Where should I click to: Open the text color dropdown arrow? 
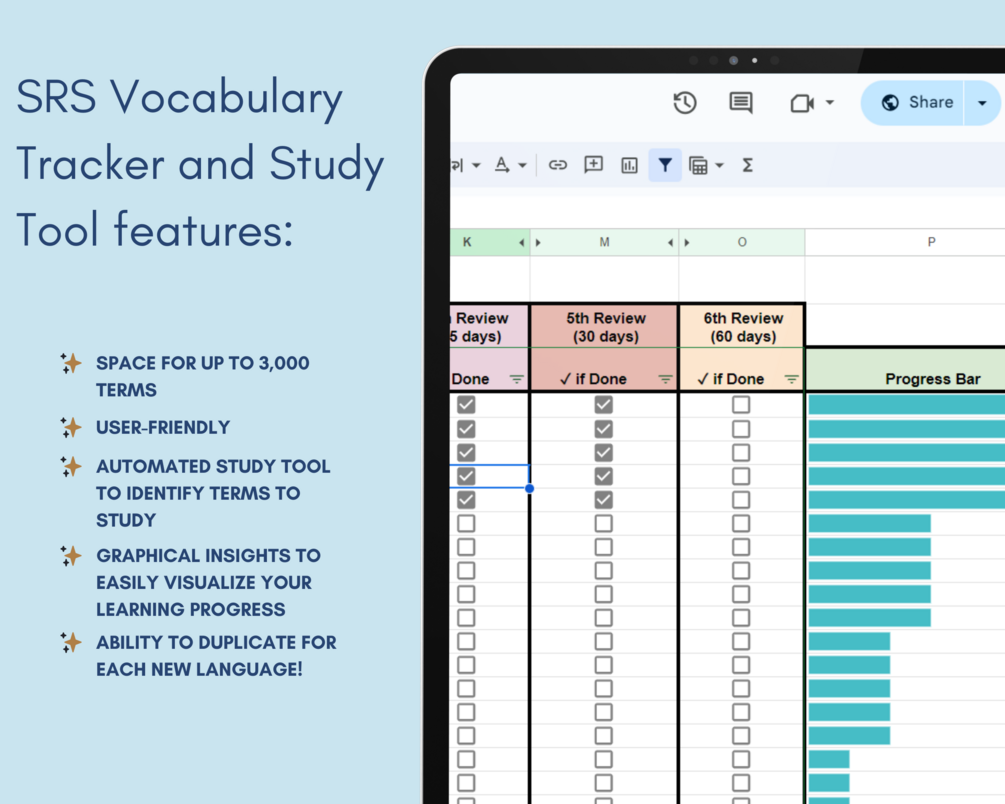tap(522, 165)
